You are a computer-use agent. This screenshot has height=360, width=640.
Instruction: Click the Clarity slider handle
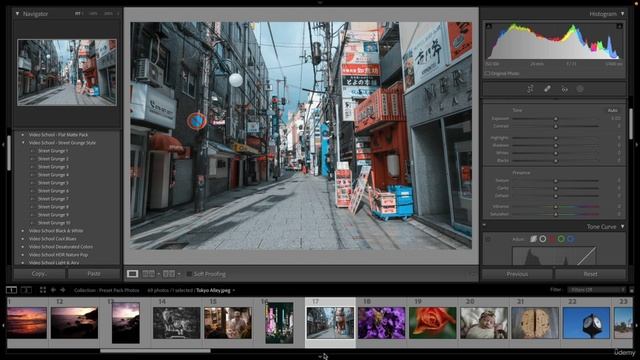tap(556, 188)
